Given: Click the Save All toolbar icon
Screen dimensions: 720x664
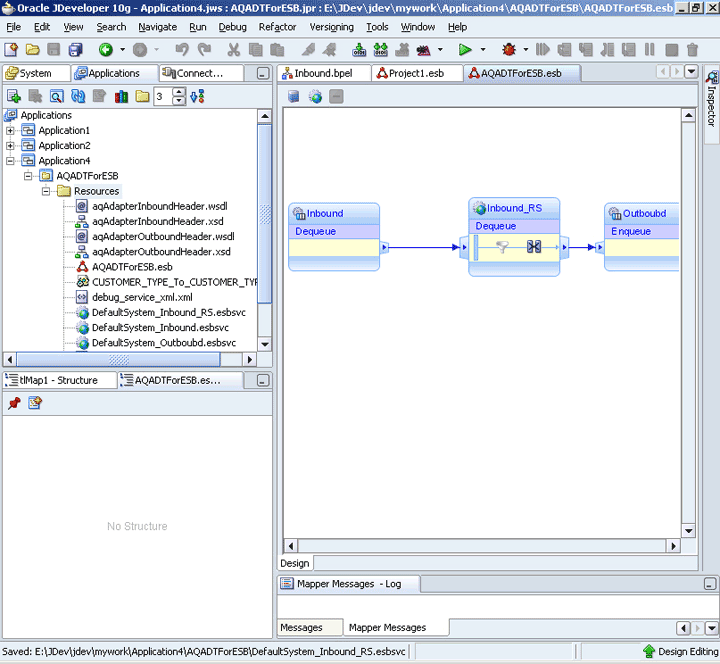Looking at the screenshot, I should click(x=76, y=49).
